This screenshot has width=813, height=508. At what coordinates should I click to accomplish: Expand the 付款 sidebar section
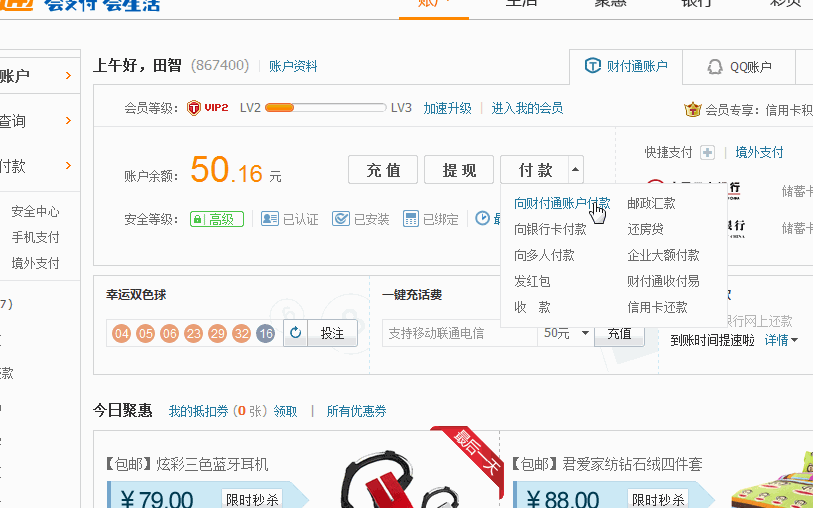tap(68, 166)
